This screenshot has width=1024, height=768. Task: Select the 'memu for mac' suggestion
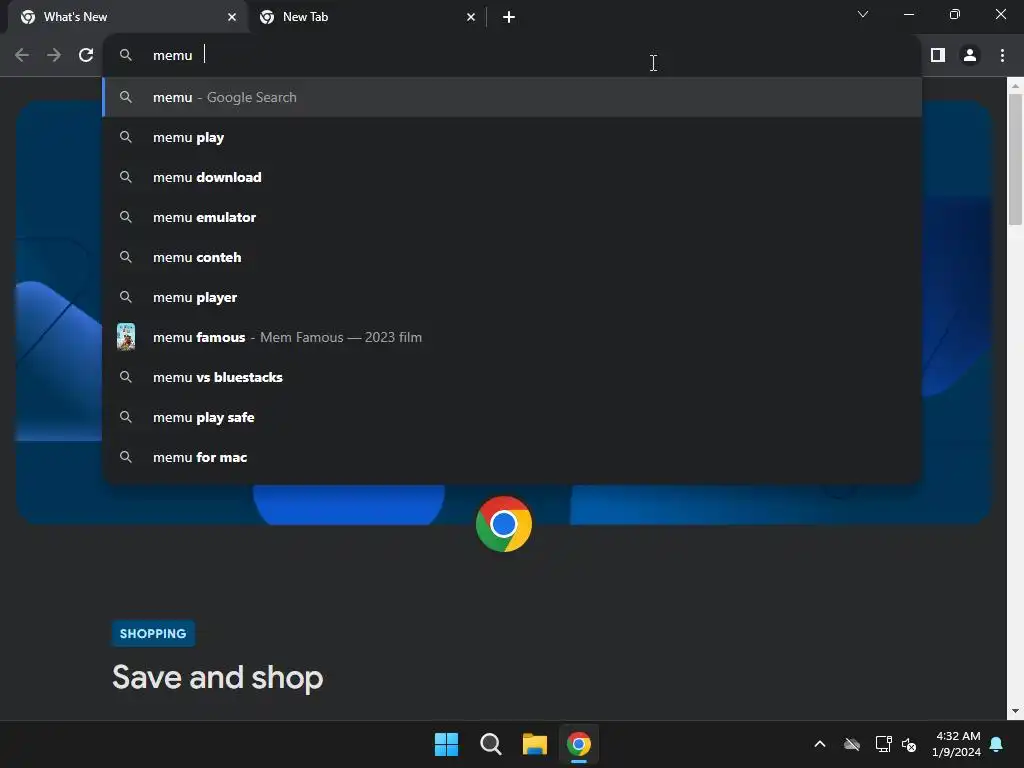point(512,457)
